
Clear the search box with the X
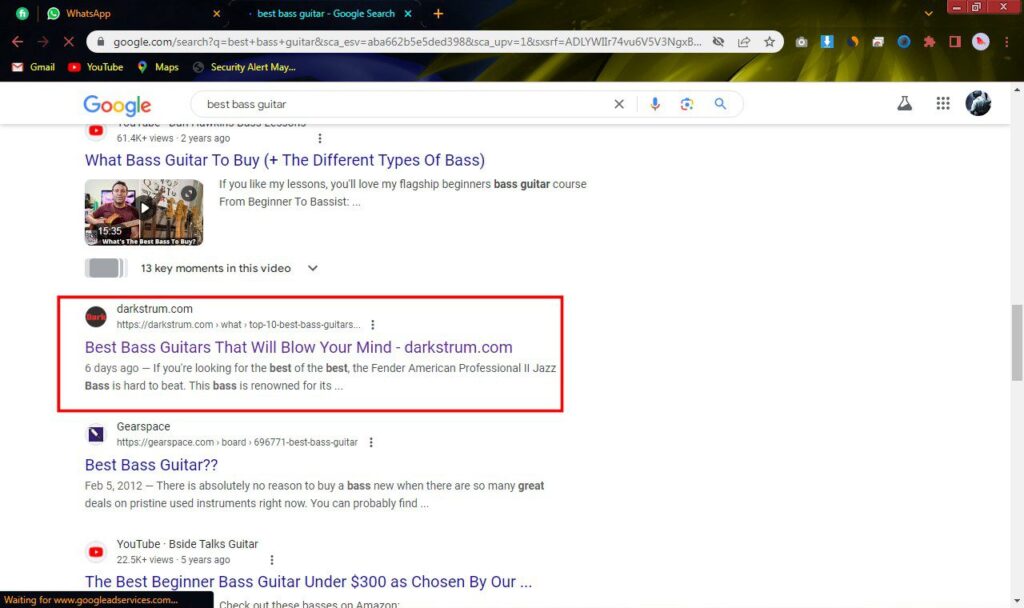tap(619, 104)
